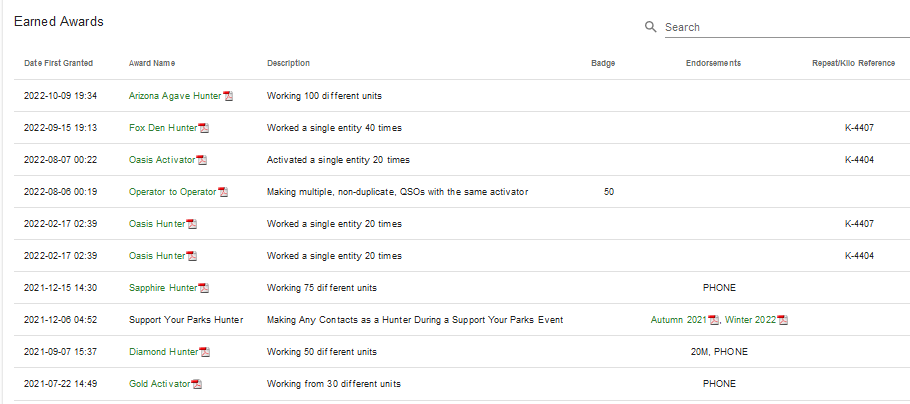This screenshot has height=404, width=910.
Task: Open the Operator to Operator award link
Action: [x=173, y=192]
